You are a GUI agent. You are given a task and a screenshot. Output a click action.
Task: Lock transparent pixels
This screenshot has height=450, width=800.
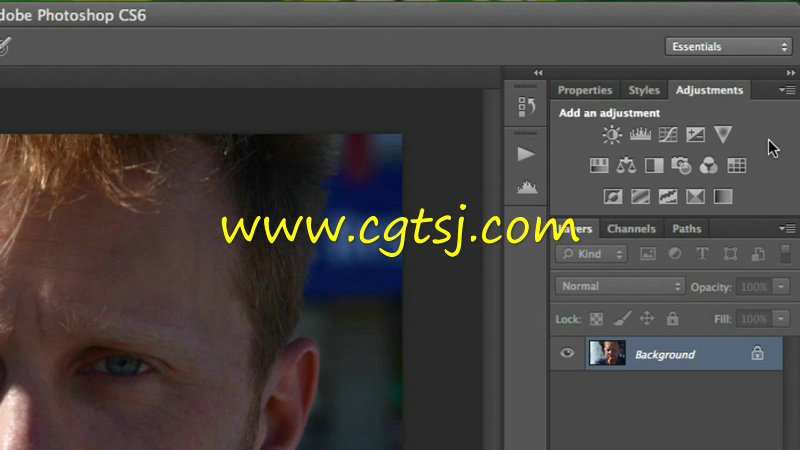pos(596,319)
